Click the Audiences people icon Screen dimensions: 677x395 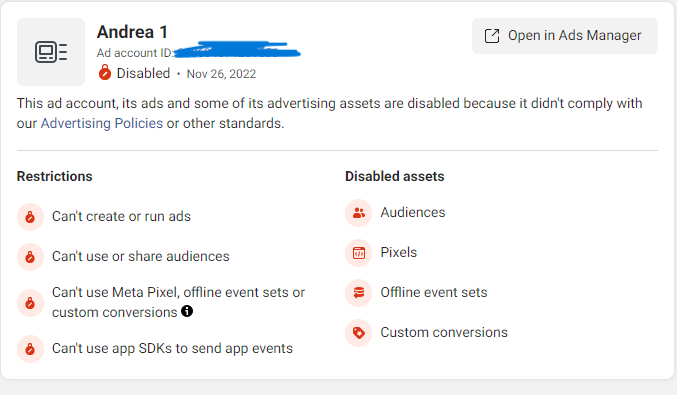(358, 213)
